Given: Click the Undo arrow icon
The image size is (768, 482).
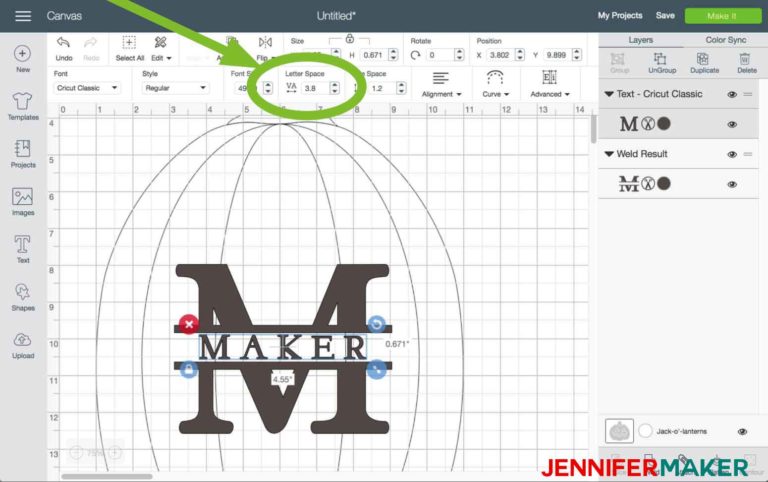Looking at the screenshot, I should pyautogui.click(x=64, y=43).
